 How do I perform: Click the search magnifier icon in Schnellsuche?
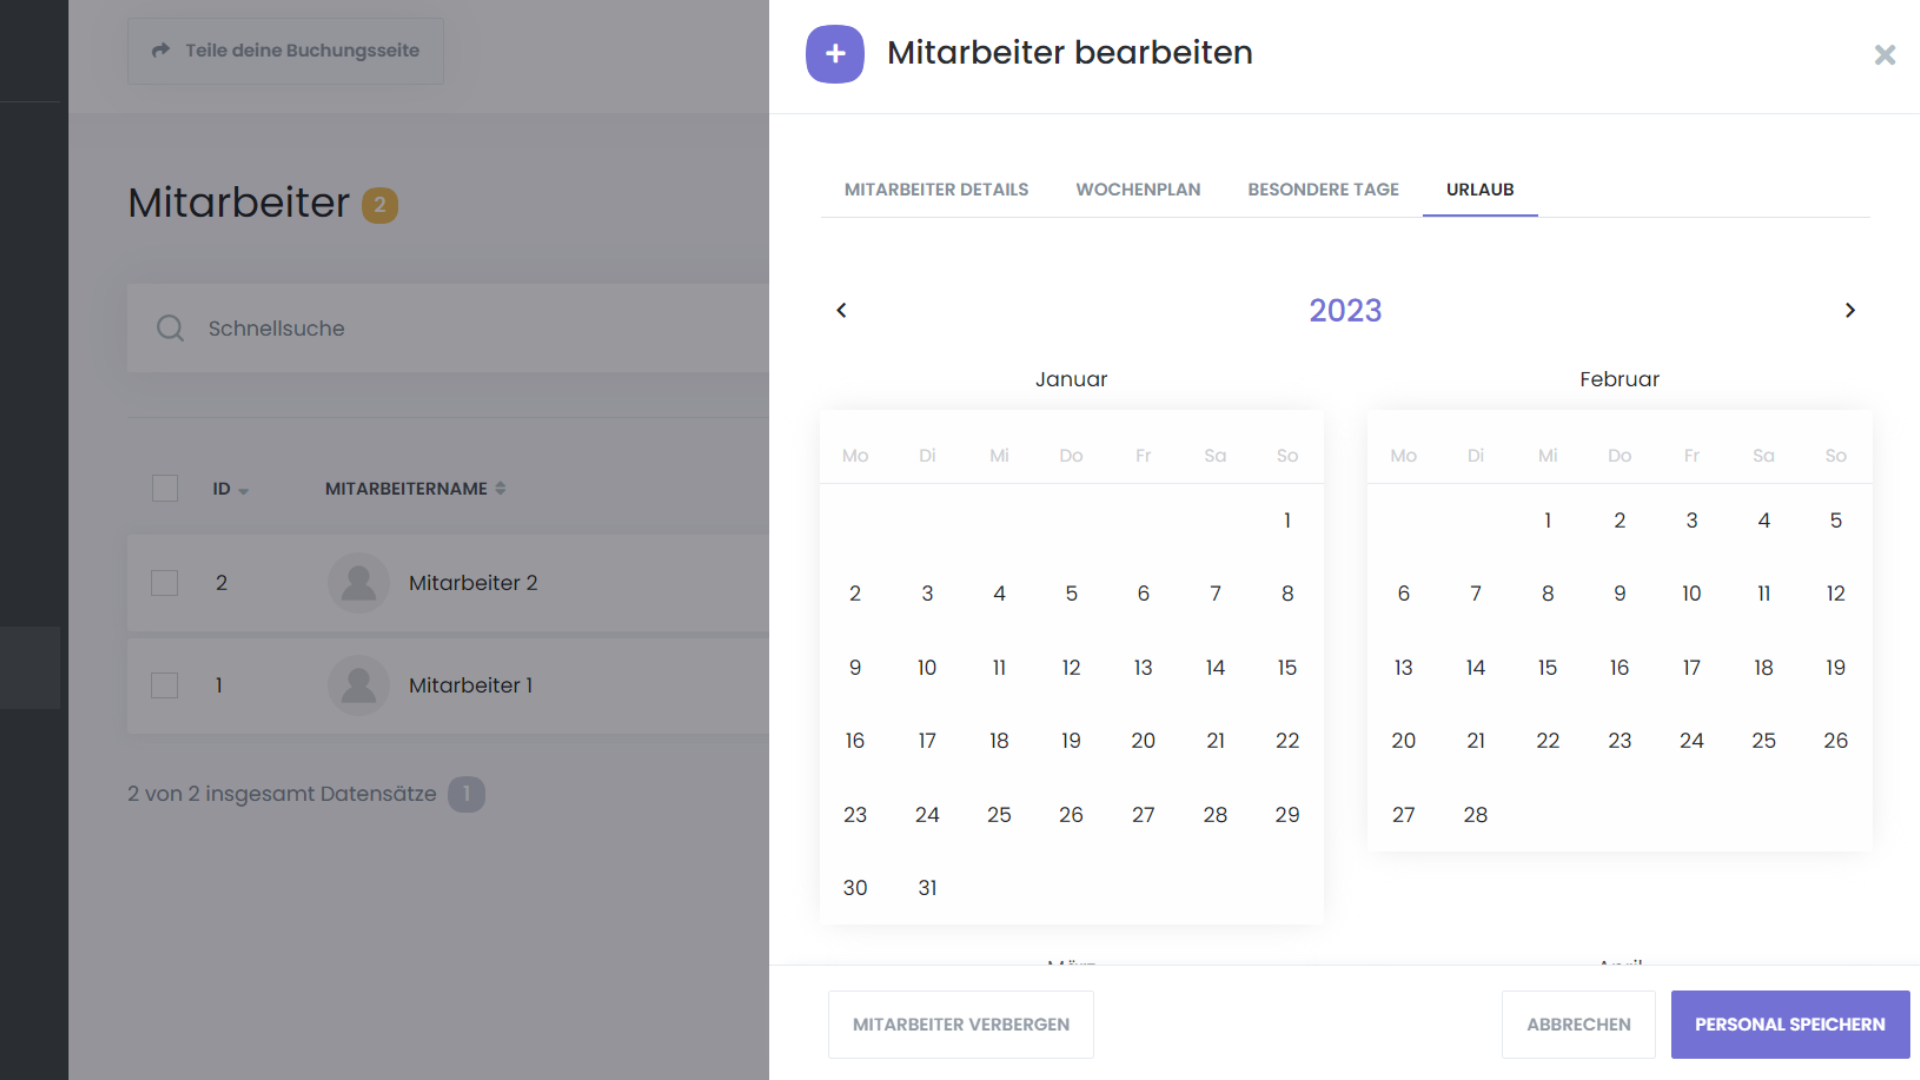click(x=170, y=328)
